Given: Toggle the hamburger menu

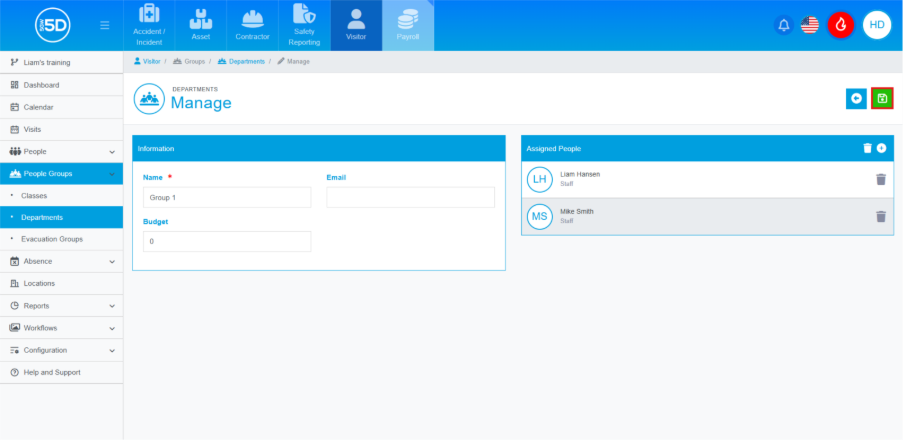Looking at the screenshot, I should tap(105, 25).
